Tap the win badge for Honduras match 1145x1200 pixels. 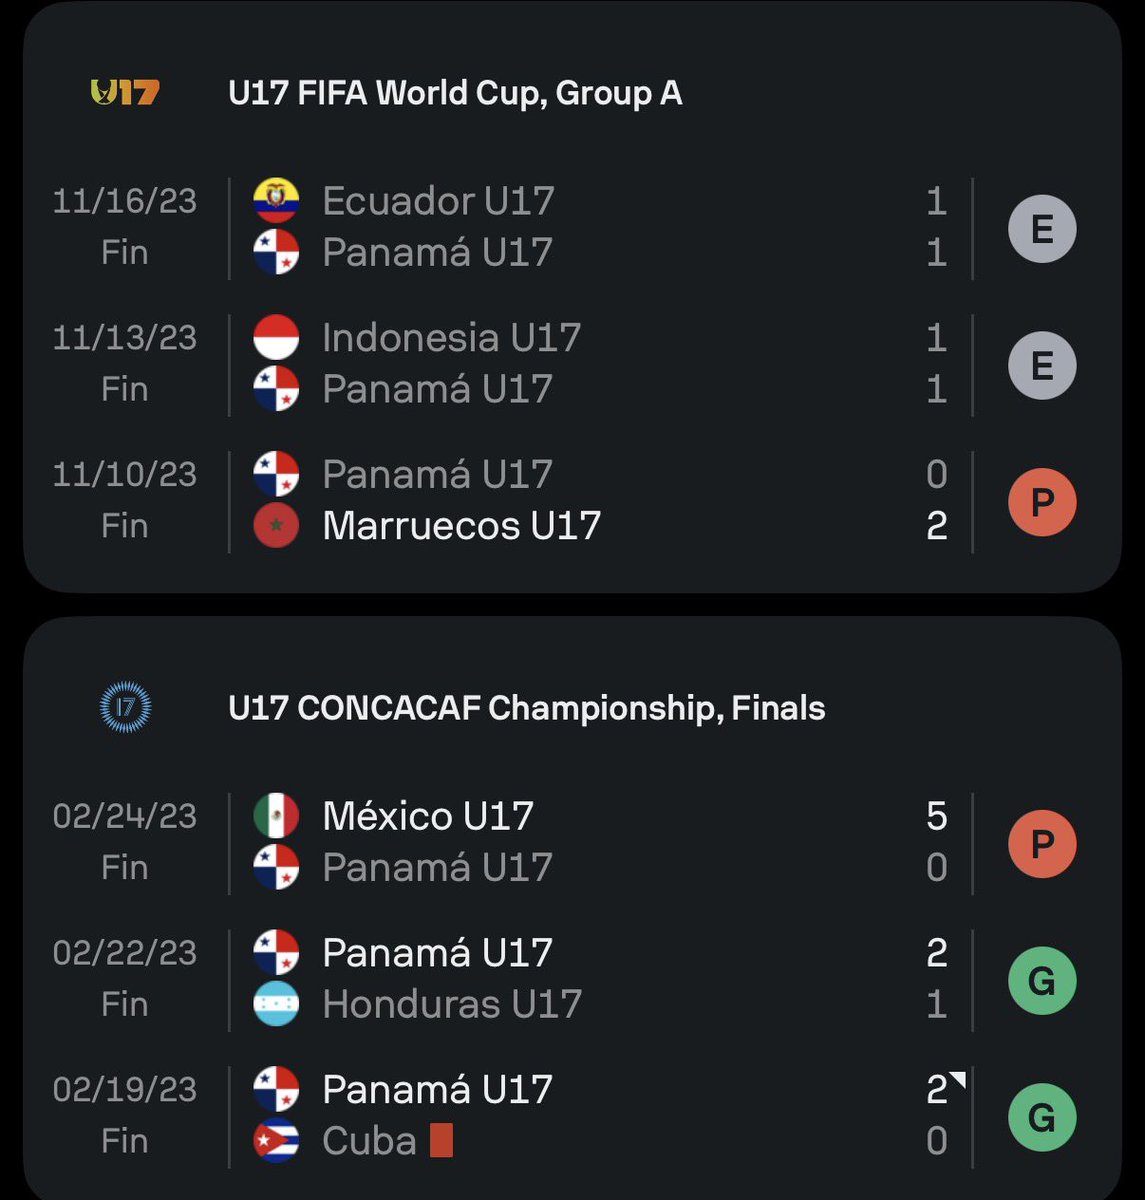tap(1042, 980)
